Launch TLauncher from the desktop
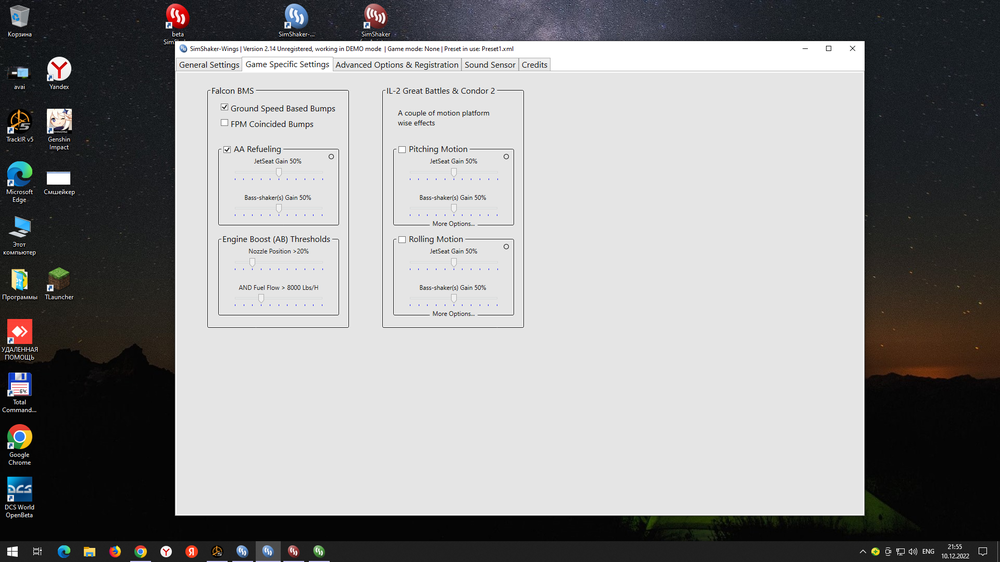 59,284
